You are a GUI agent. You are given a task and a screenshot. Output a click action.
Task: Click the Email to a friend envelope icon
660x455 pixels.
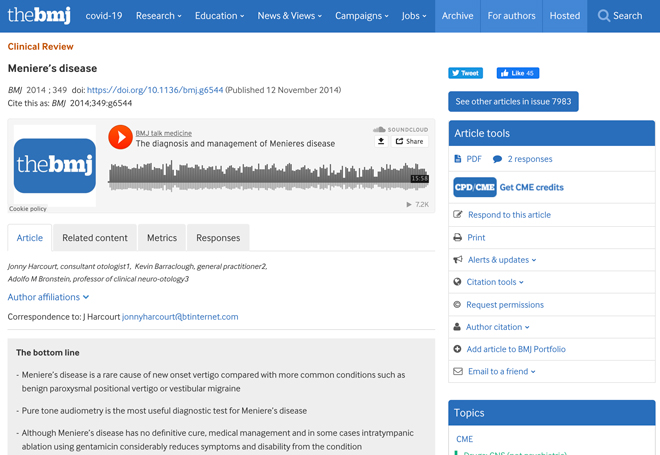458,371
